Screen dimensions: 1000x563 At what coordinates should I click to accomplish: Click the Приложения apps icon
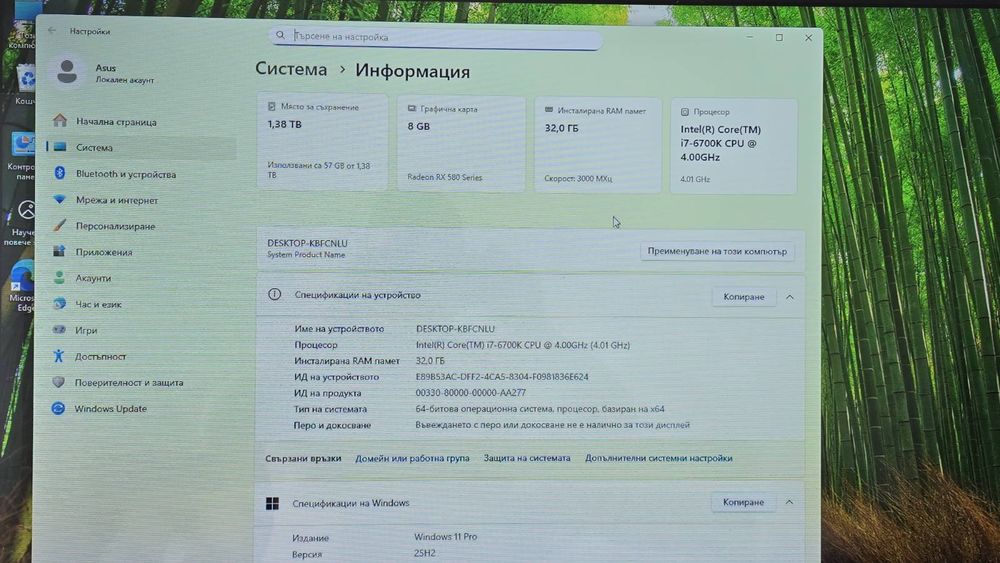click(x=59, y=251)
